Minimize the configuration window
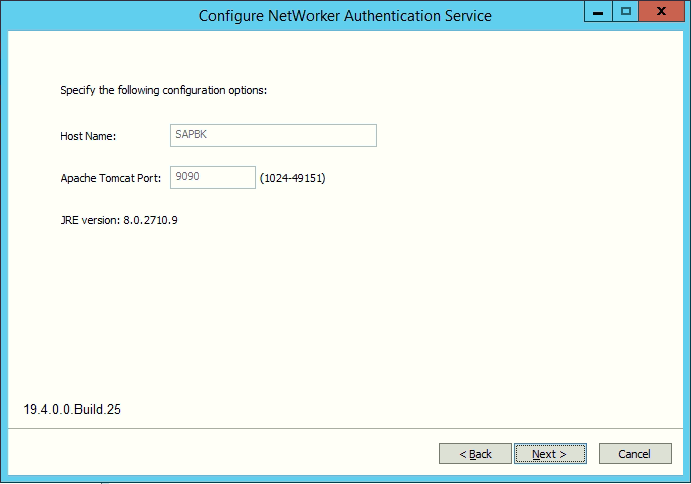This screenshot has width=691, height=484. (x=597, y=12)
